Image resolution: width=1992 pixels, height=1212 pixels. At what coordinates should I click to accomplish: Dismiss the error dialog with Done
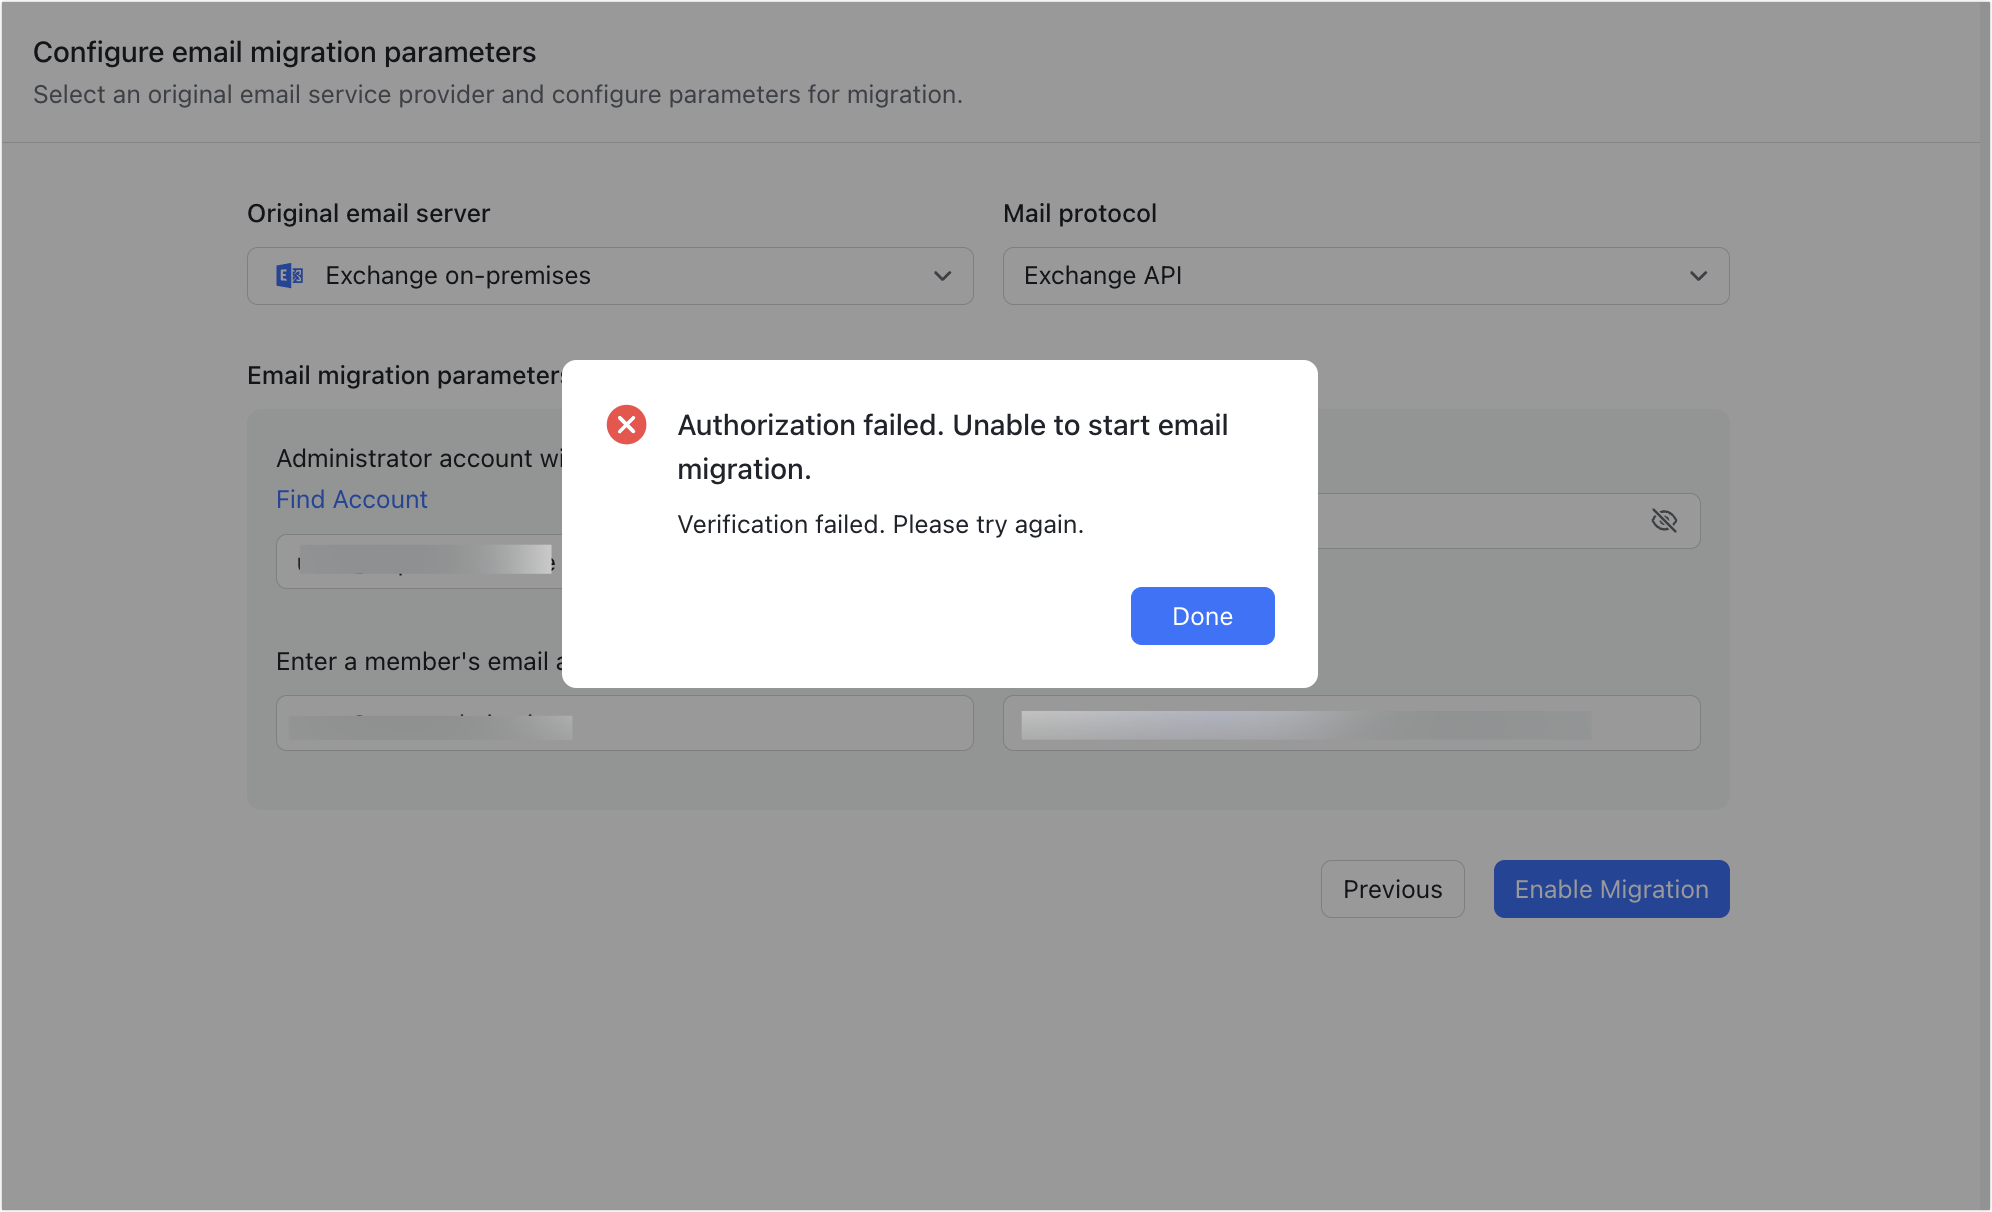tap(1202, 616)
